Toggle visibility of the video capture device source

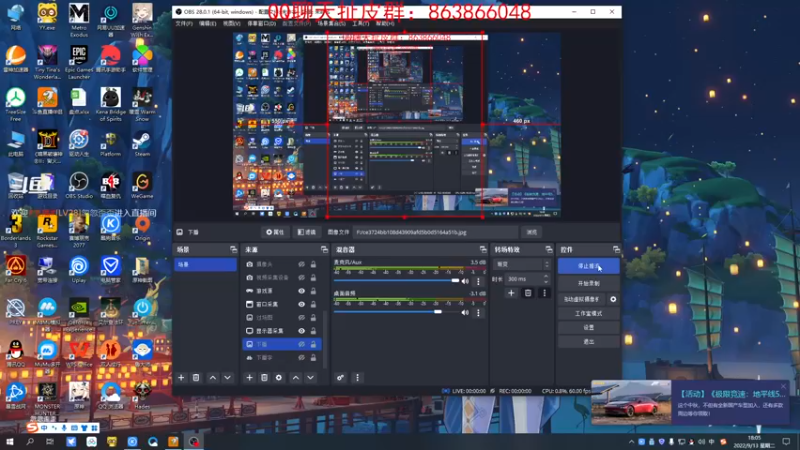302,278
